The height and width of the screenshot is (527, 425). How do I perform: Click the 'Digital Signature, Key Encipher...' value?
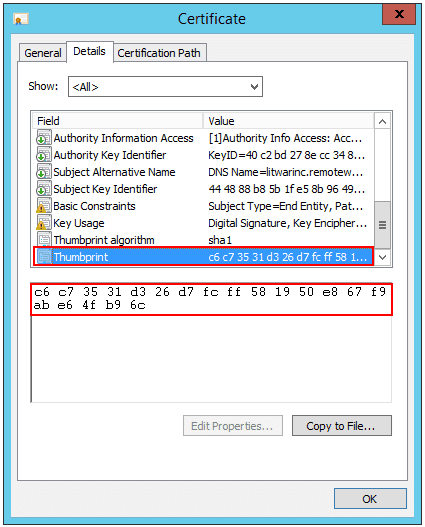pos(288,223)
